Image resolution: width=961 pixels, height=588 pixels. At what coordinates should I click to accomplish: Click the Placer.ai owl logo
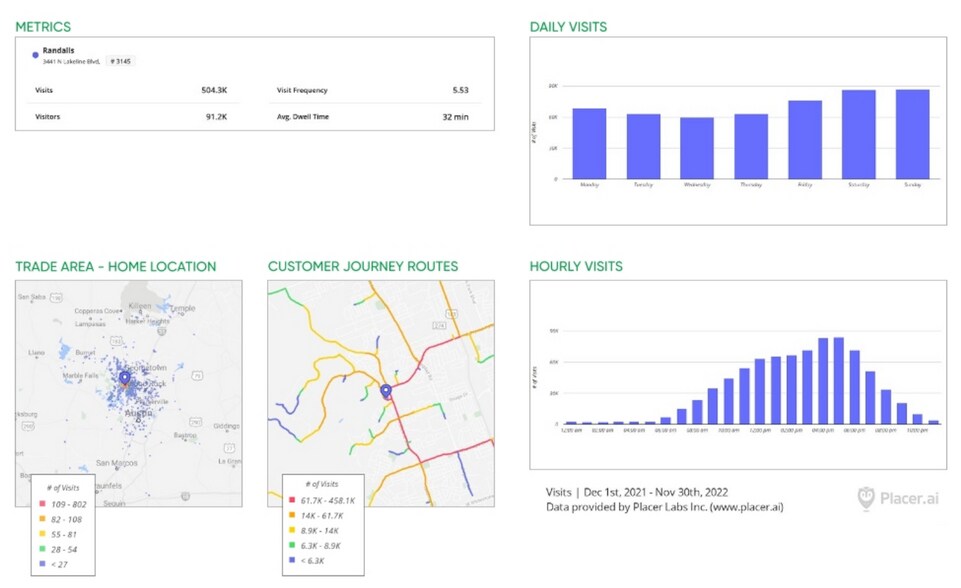[867, 497]
